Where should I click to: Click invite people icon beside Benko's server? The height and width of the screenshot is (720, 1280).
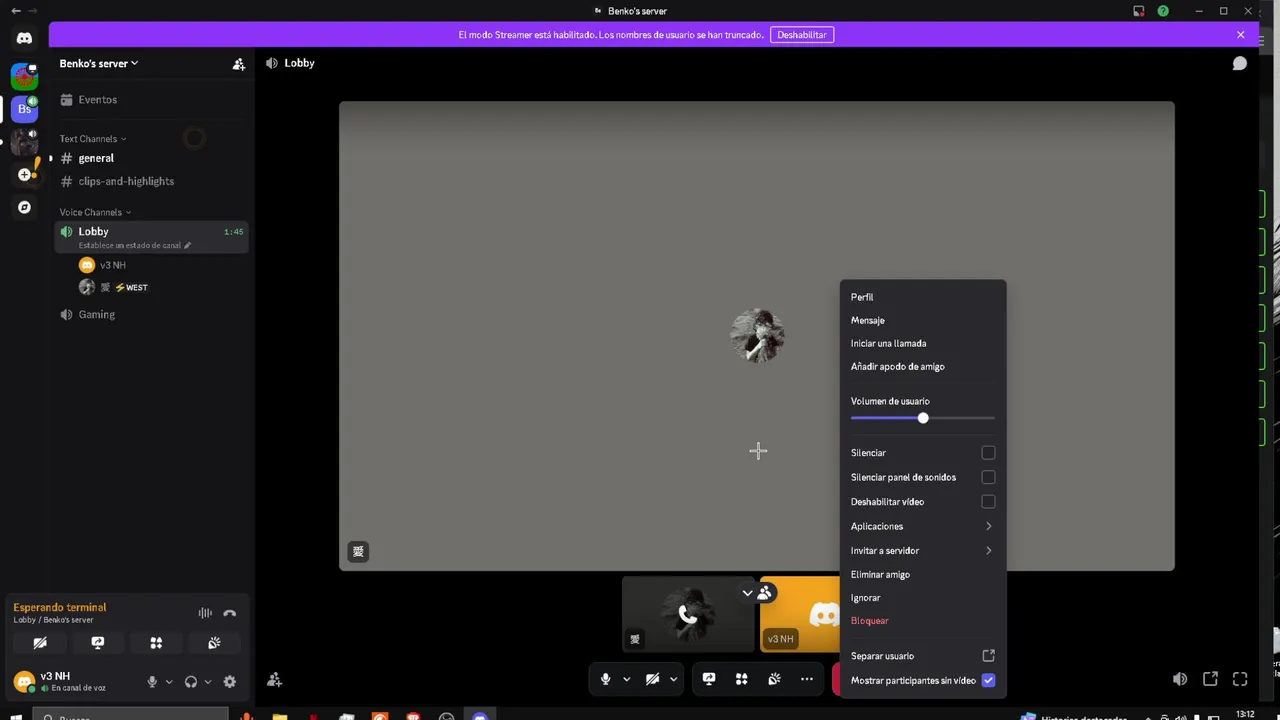[x=239, y=64]
